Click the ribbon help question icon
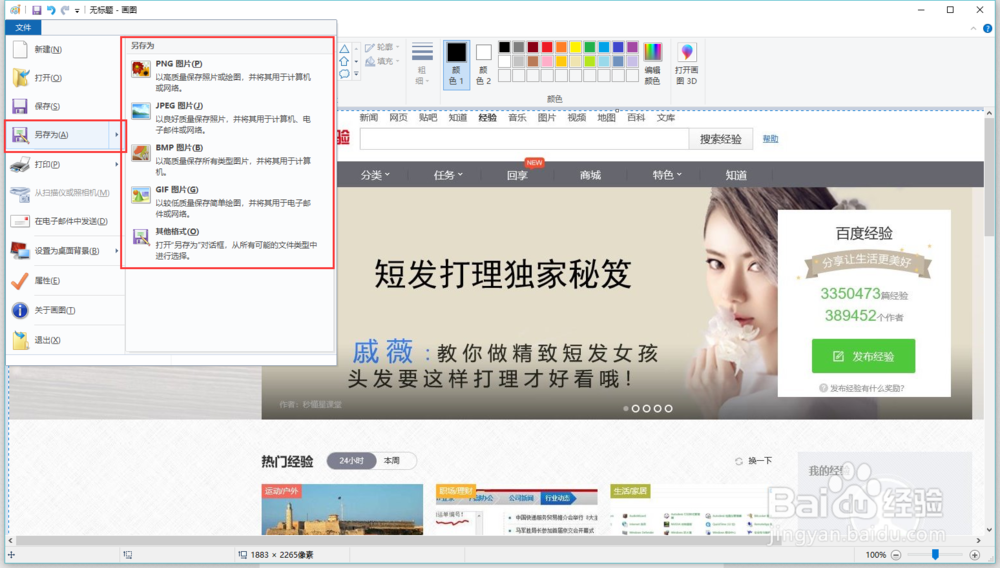 (988, 28)
